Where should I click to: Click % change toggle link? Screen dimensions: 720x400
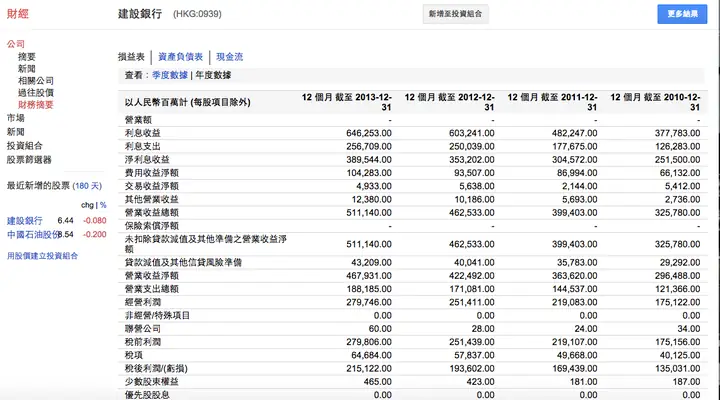(103, 205)
